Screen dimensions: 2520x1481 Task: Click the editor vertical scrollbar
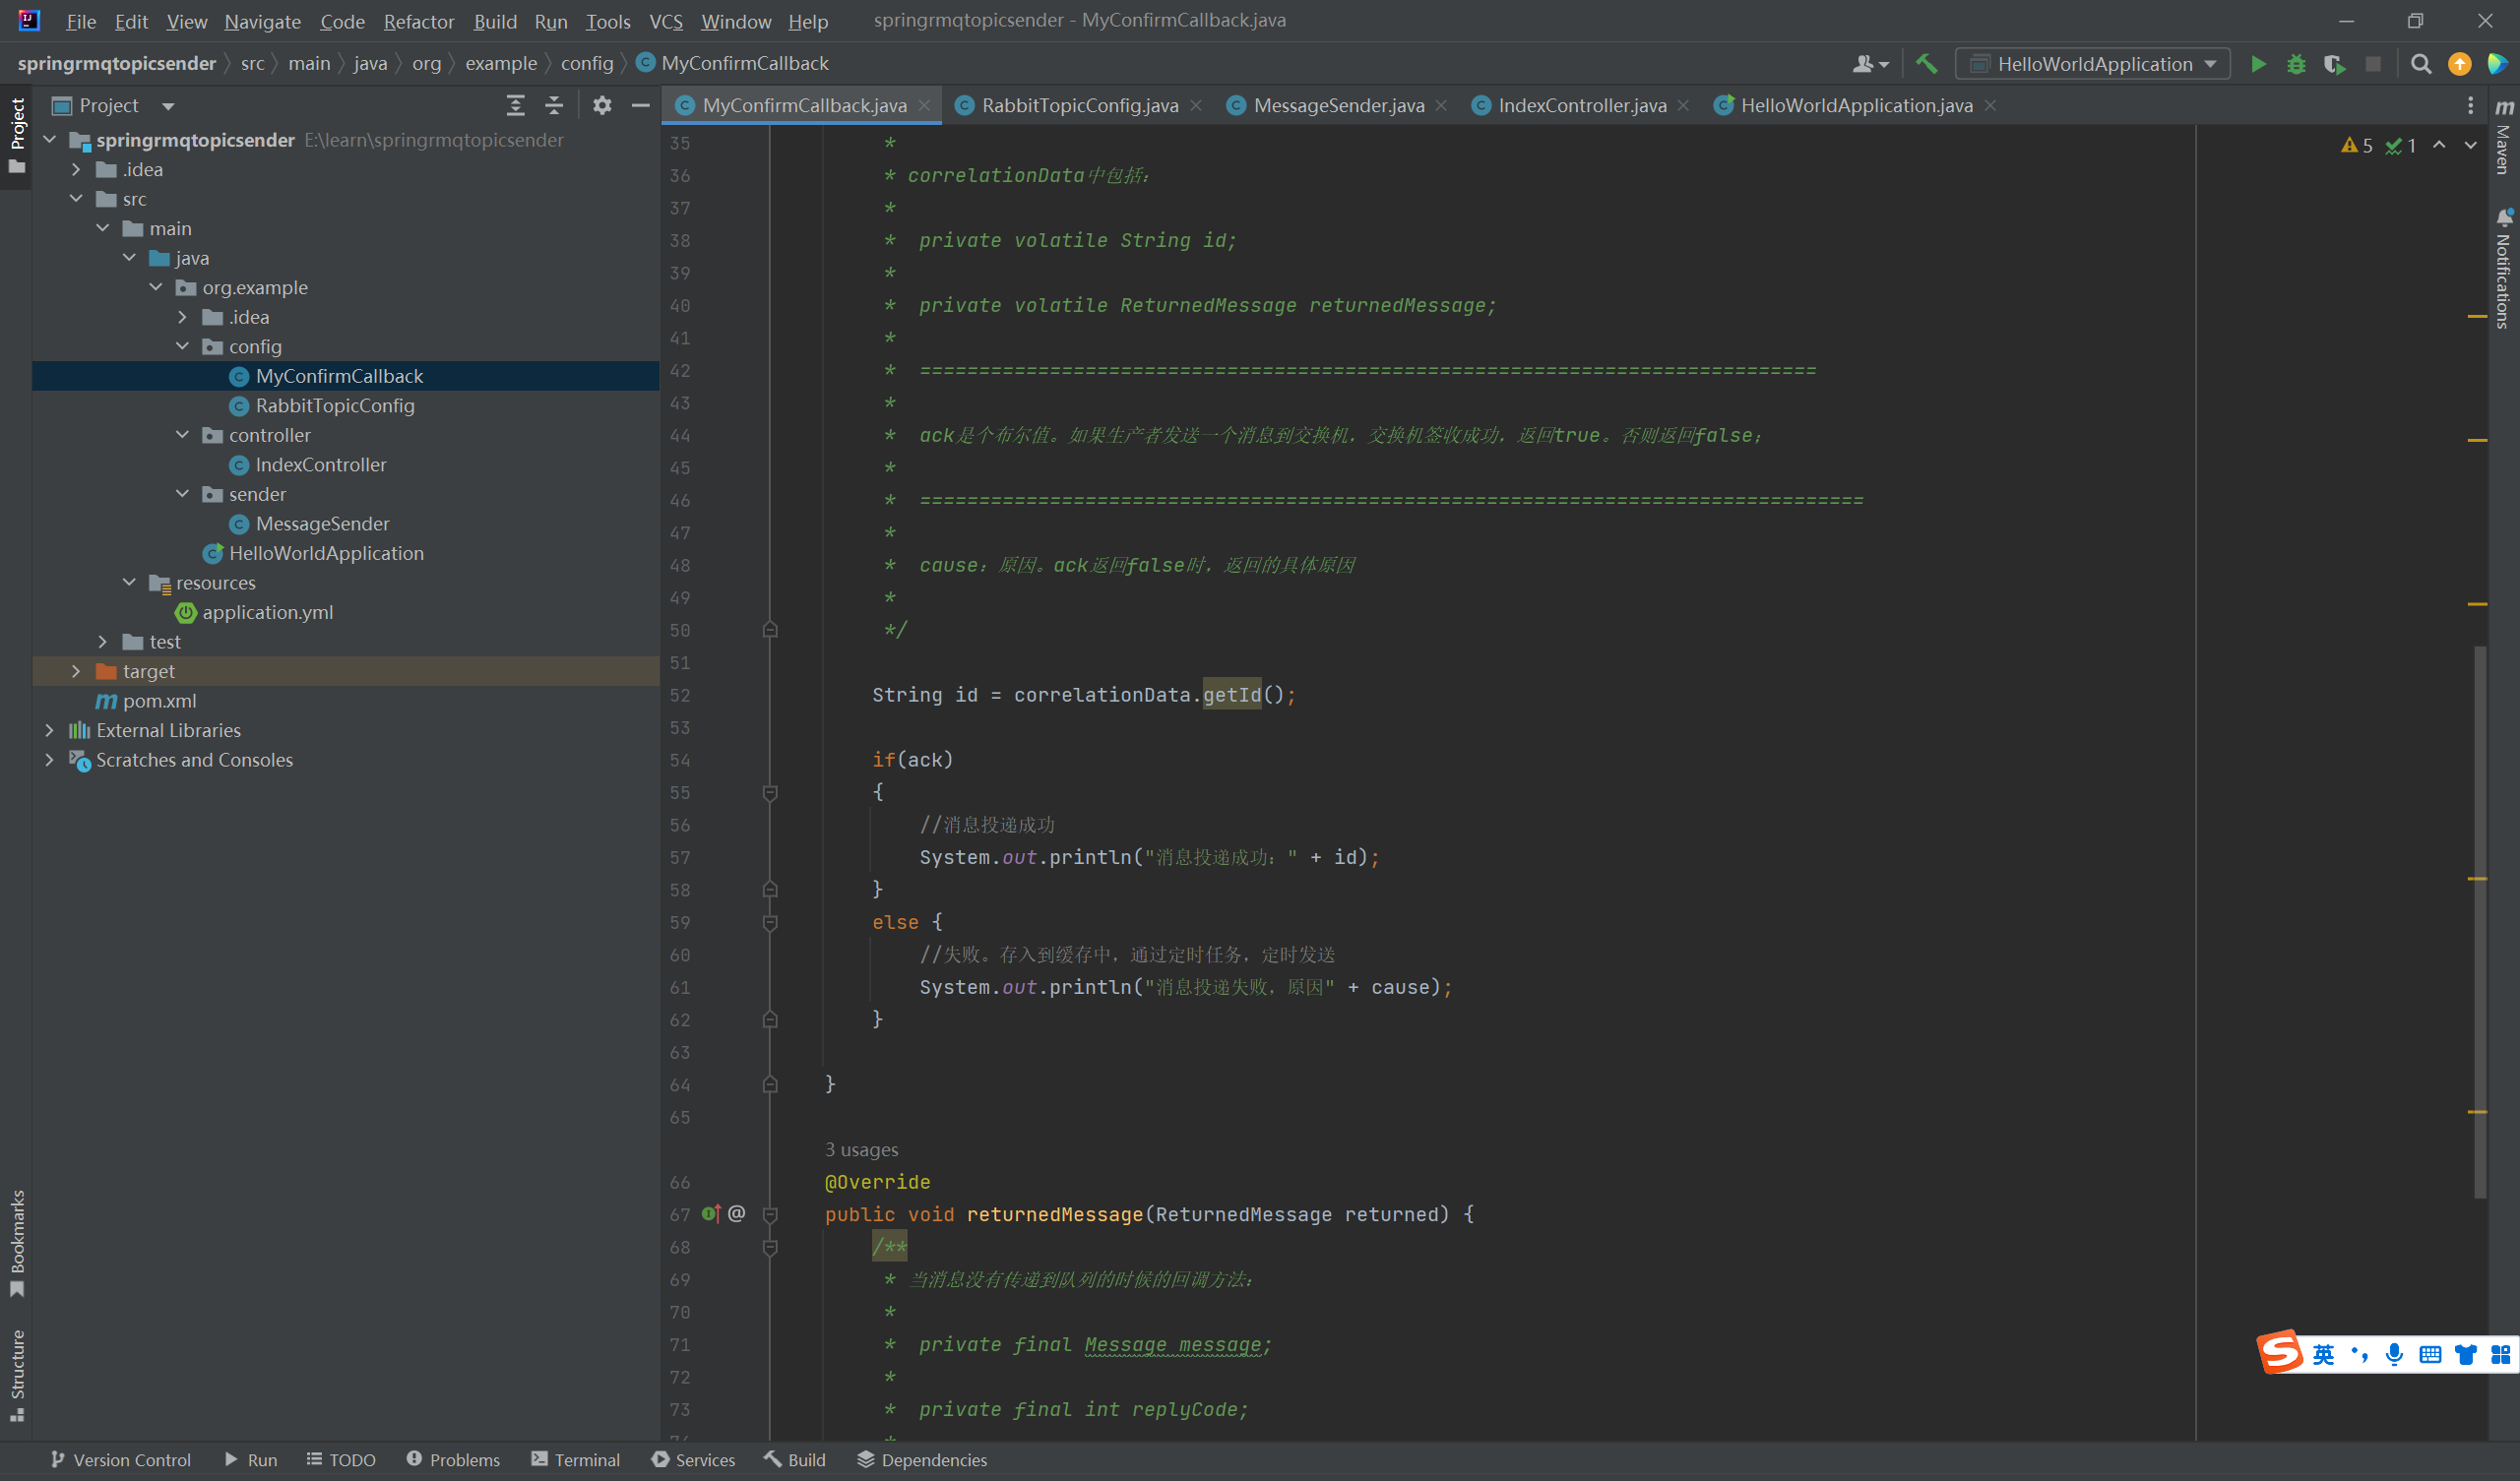coord(2480,920)
